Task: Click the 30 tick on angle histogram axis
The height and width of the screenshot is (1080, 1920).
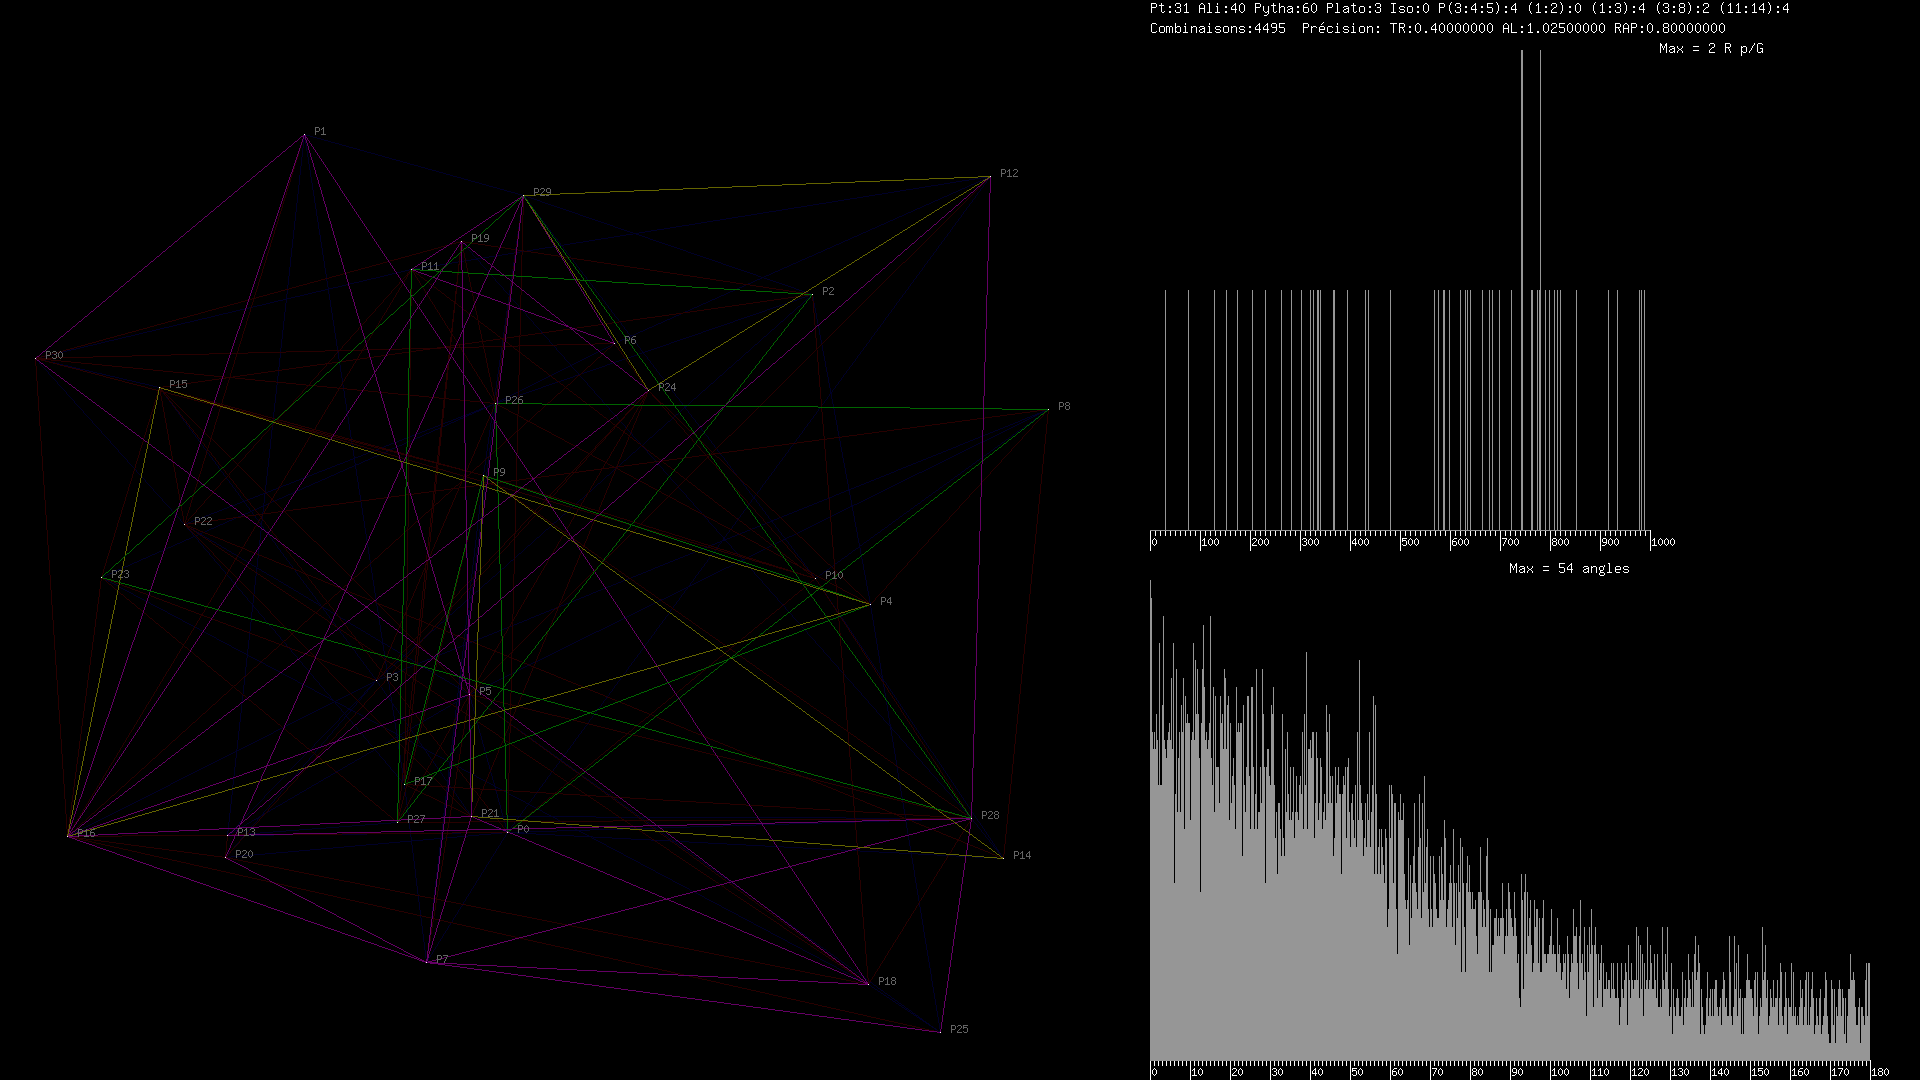Action: 1277,1073
